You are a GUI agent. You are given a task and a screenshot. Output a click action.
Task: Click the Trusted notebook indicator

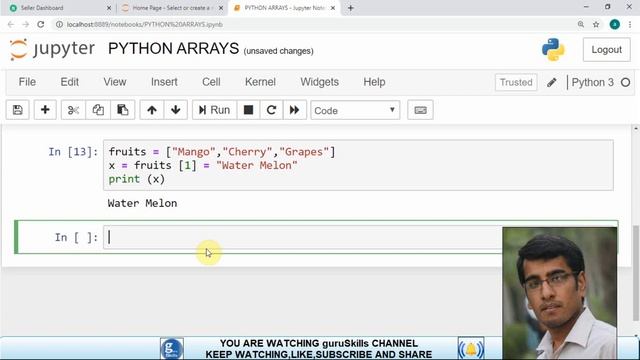(x=516, y=82)
